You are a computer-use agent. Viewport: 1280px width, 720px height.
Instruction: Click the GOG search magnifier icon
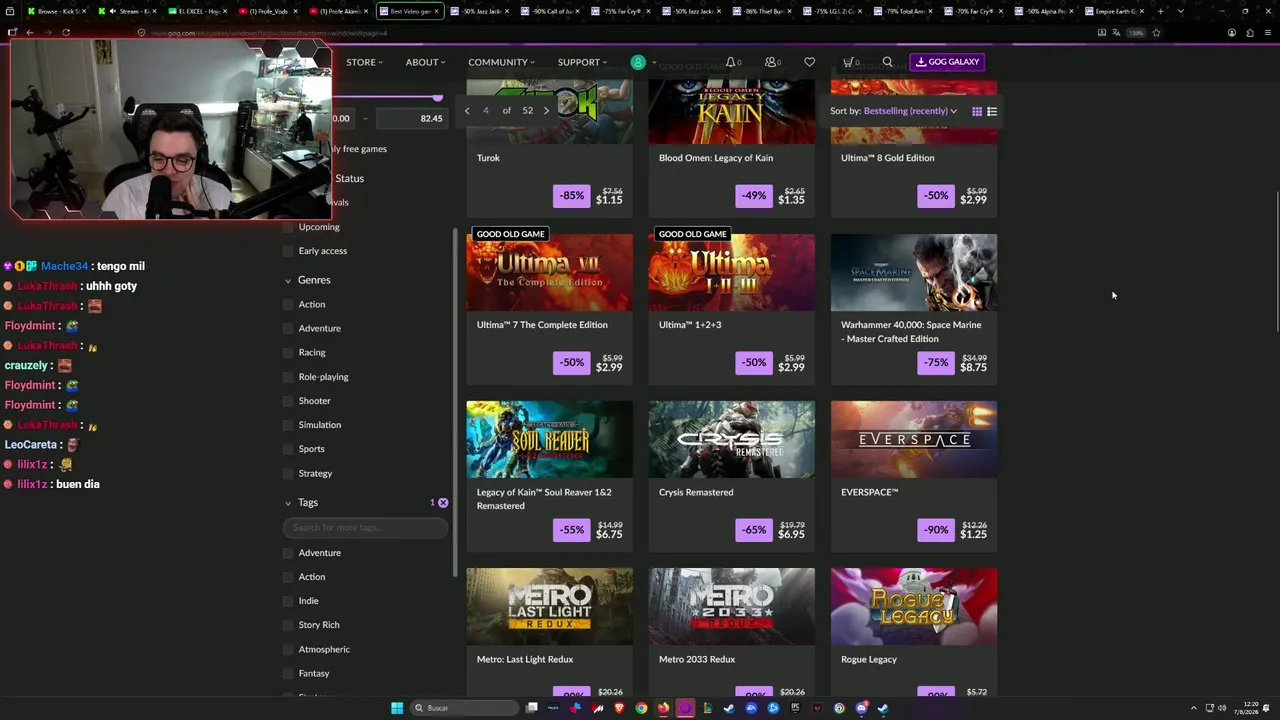887,62
